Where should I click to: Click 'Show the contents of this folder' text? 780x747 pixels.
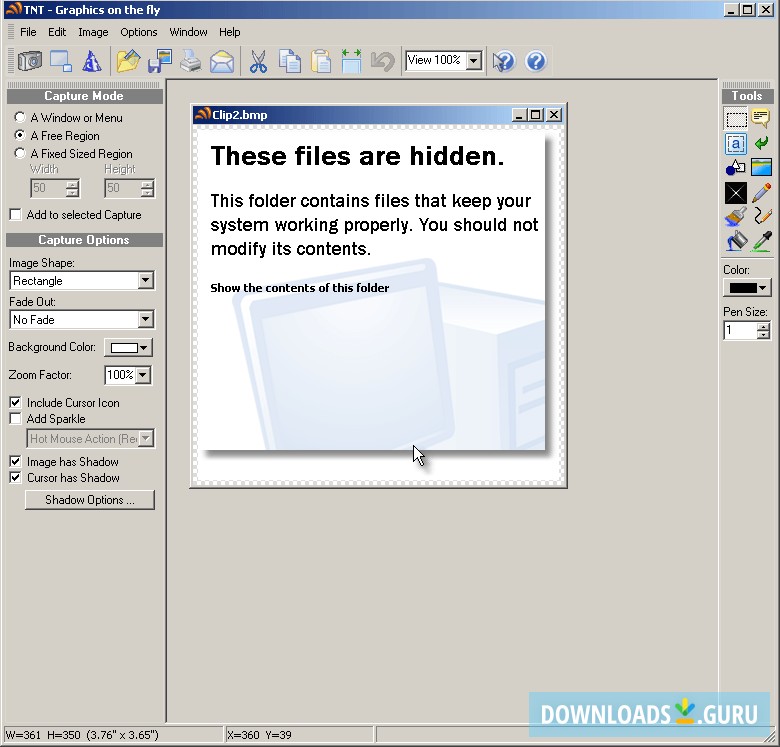(299, 288)
